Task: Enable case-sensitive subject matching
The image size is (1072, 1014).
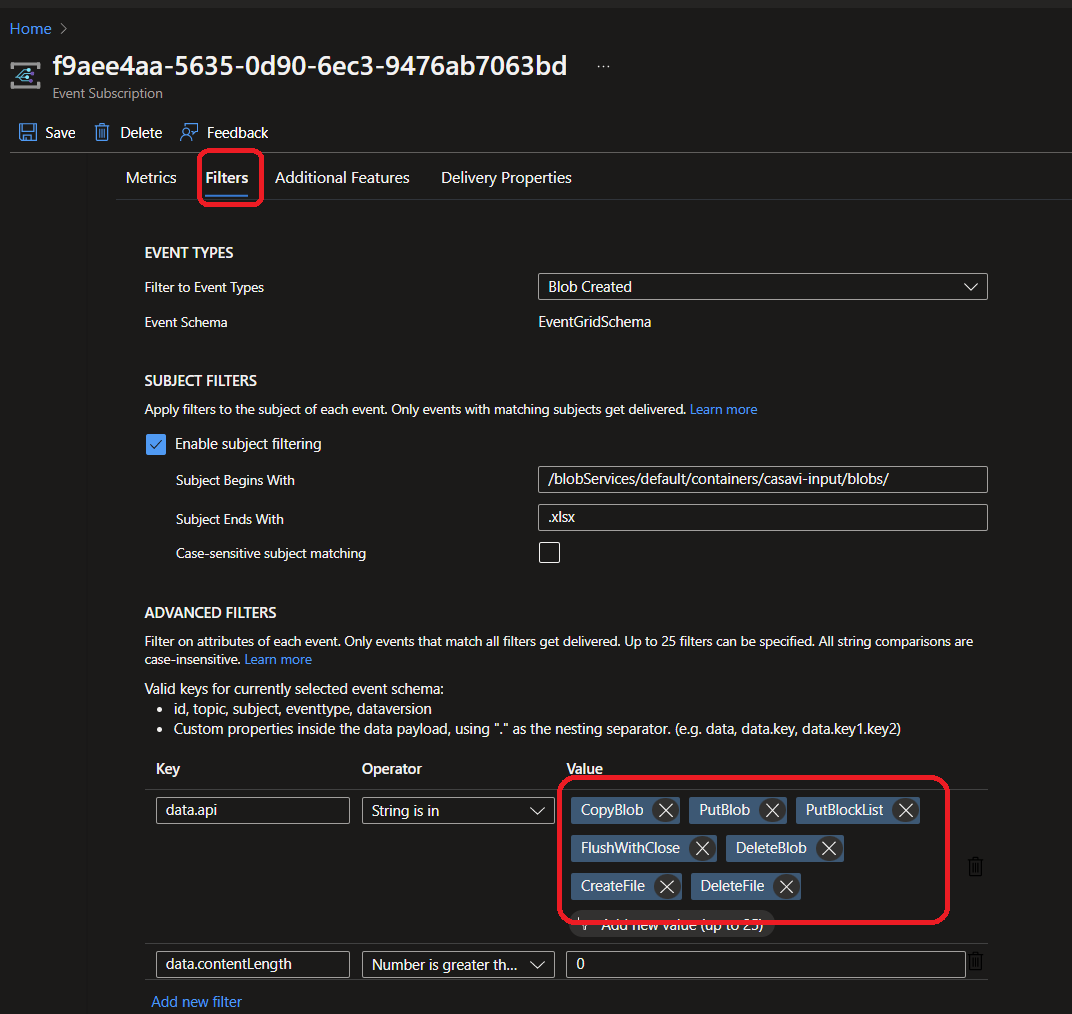Action: [x=549, y=551]
